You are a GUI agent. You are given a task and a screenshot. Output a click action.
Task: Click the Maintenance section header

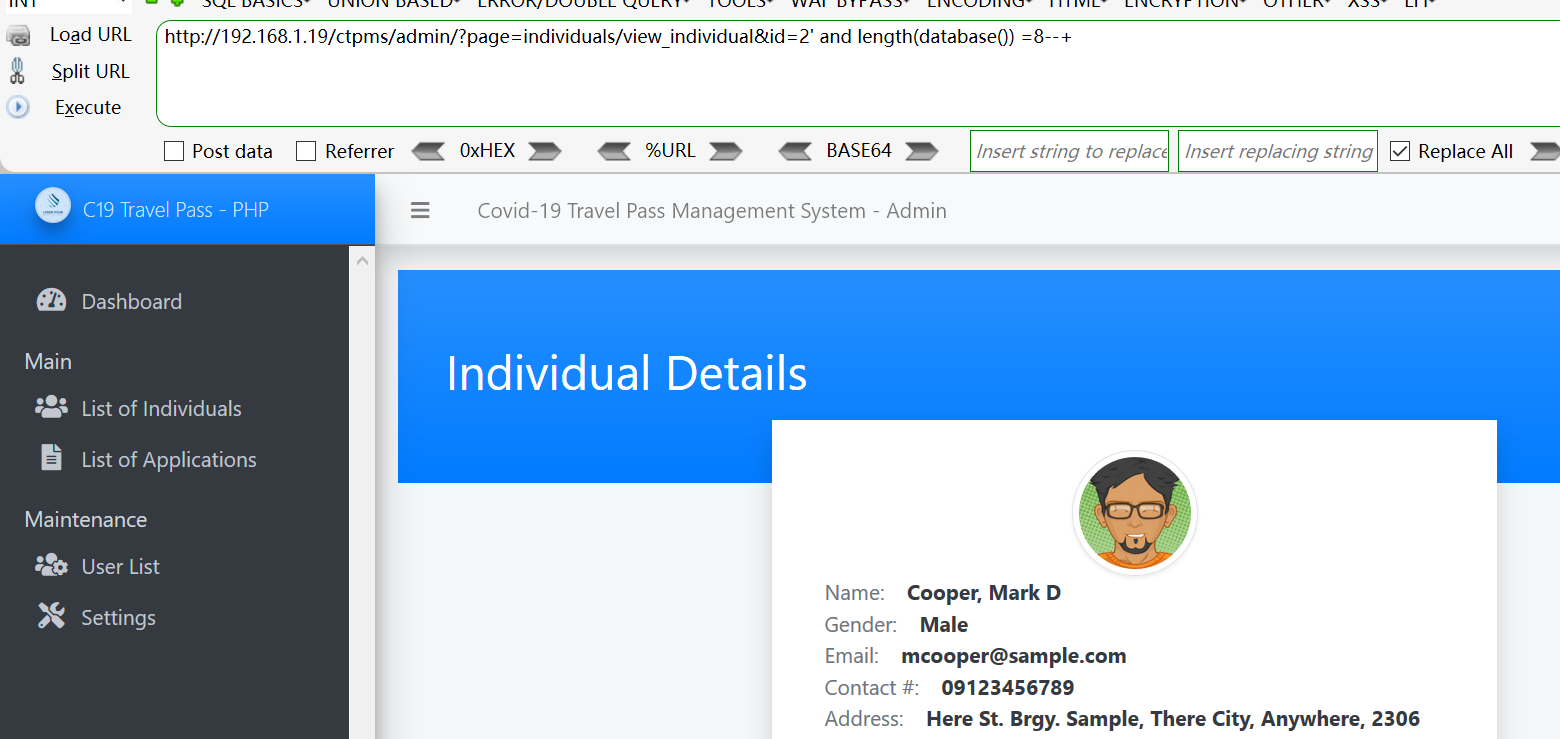pos(86,519)
